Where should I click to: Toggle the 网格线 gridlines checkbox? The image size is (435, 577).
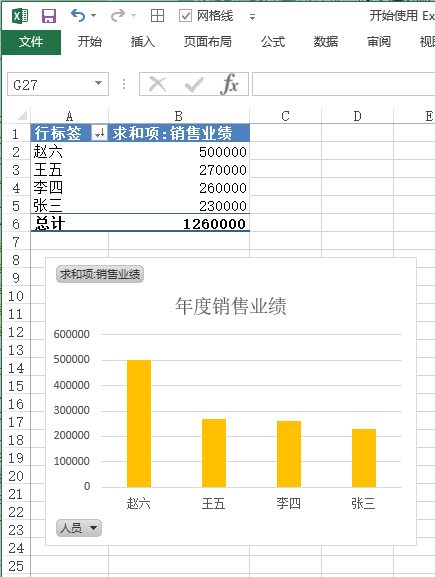pyautogui.click(x=185, y=16)
